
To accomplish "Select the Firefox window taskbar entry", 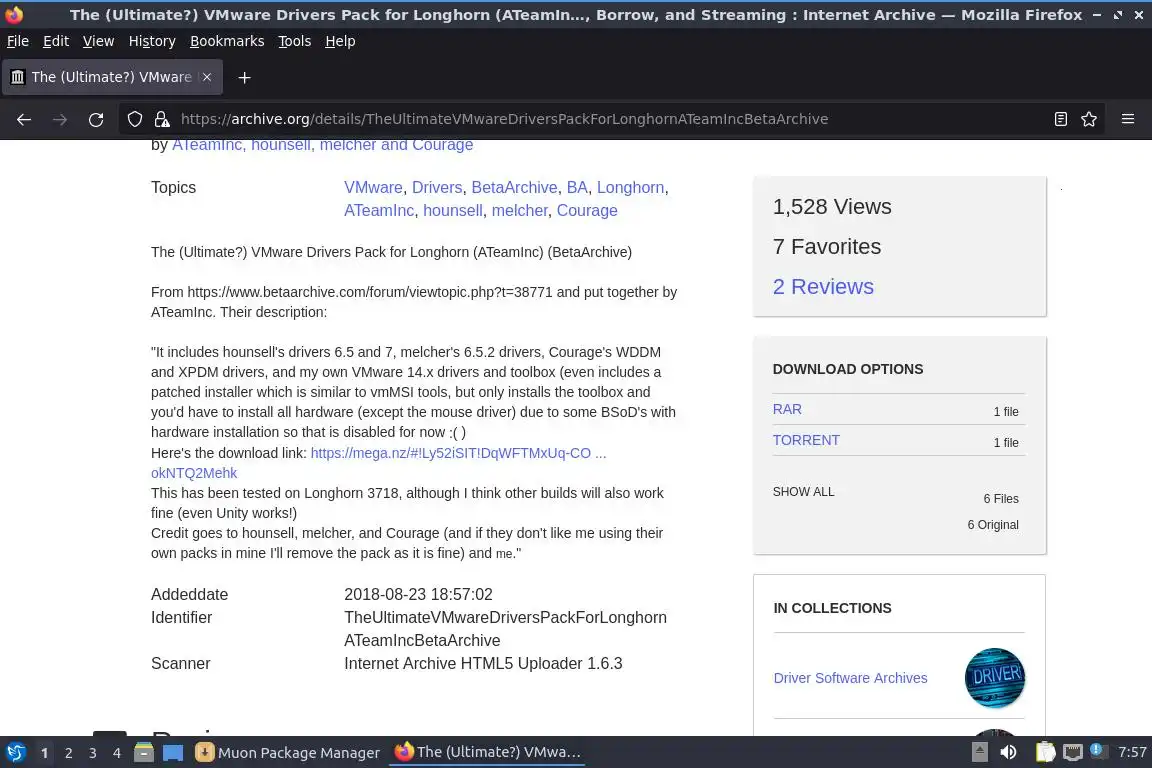I will click(x=488, y=753).
